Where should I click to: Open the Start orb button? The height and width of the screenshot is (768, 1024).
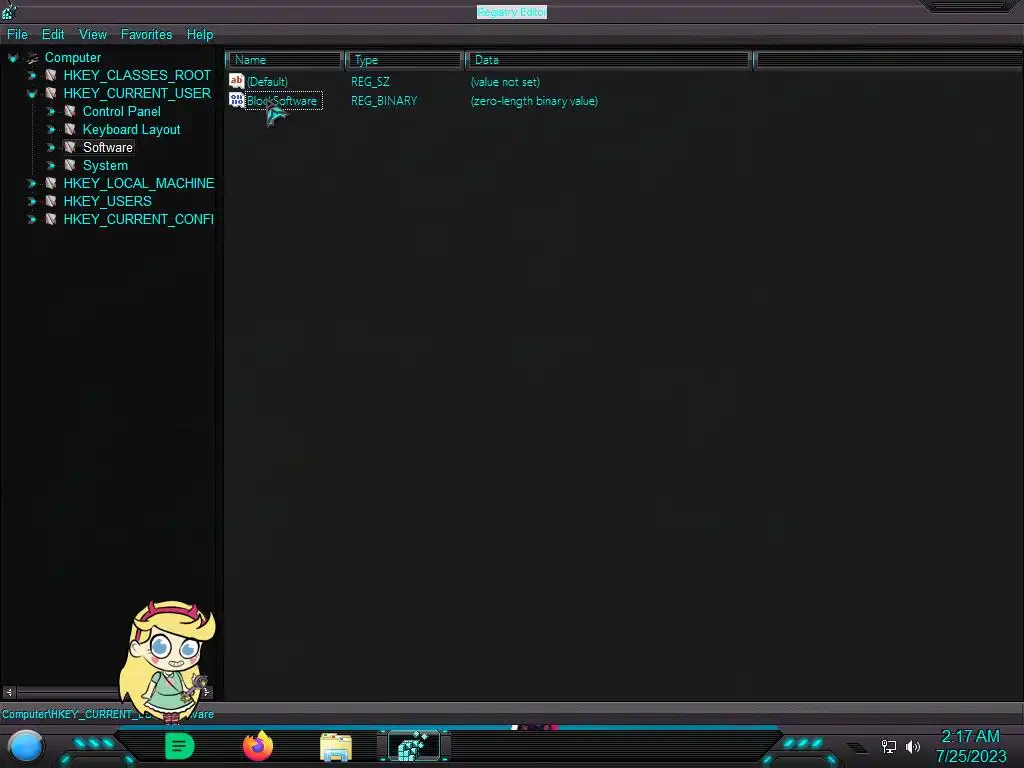pos(25,746)
